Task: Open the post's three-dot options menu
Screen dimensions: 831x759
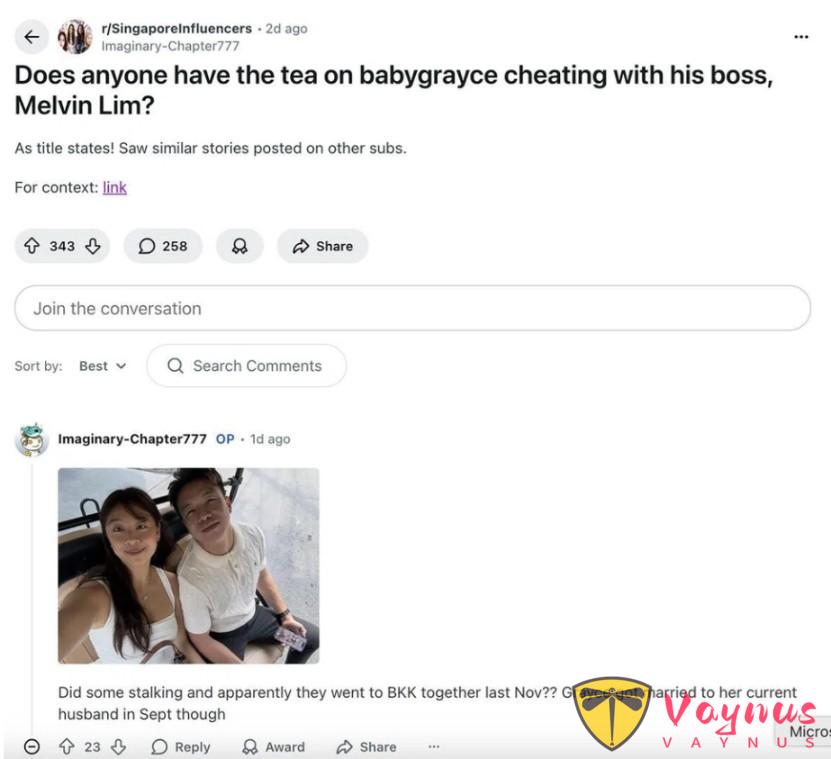Action: point(801,37)
